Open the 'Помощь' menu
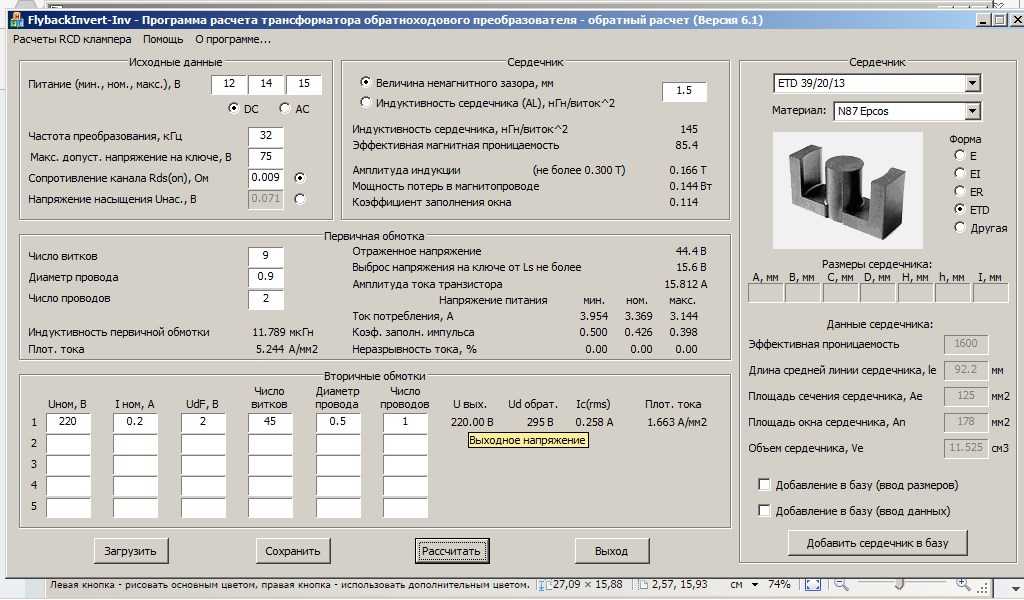This screenshot has width=1024, height=600. [x=163, y=39]
